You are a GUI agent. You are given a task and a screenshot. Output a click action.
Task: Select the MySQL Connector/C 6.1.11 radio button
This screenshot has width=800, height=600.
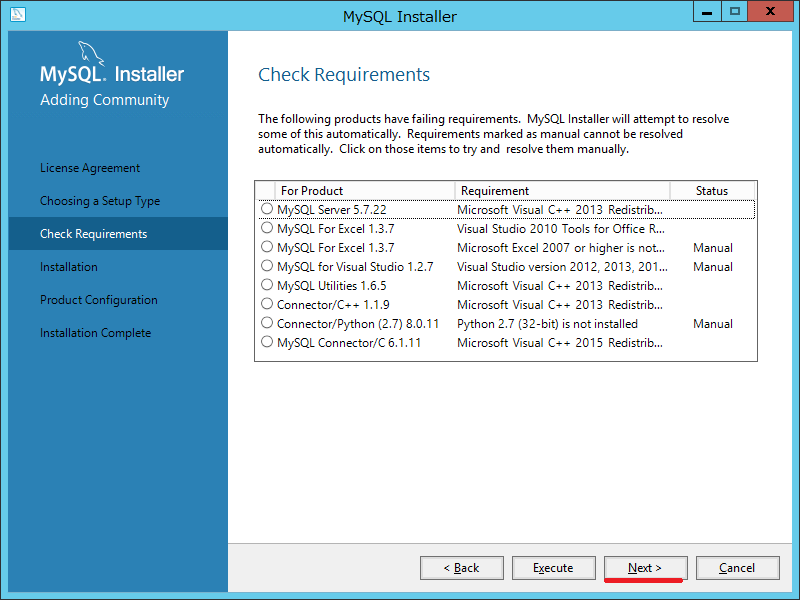267,342
